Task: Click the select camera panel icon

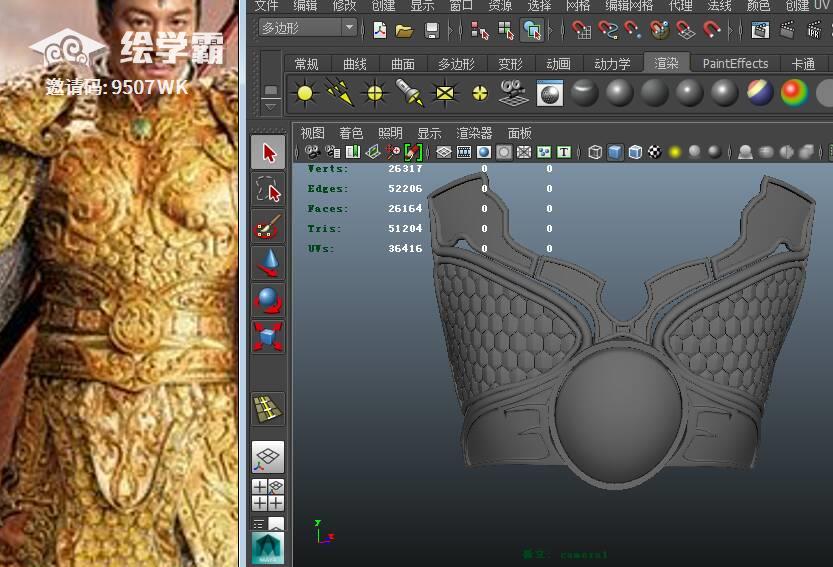Action: click(x=312, y=153)
